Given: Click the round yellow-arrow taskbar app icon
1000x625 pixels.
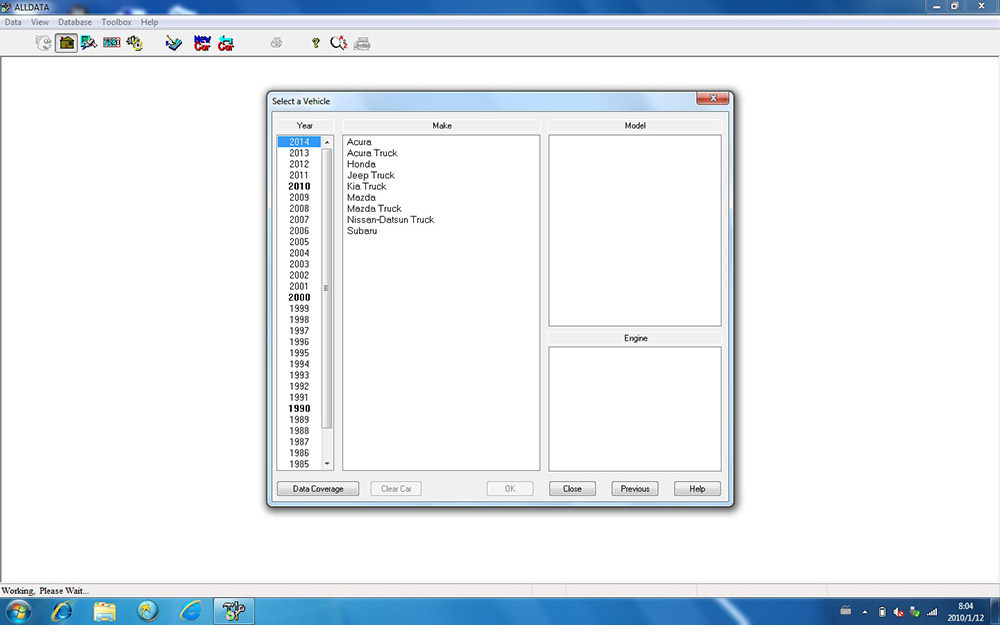Looking at the screenshot, I should (147, 612).
